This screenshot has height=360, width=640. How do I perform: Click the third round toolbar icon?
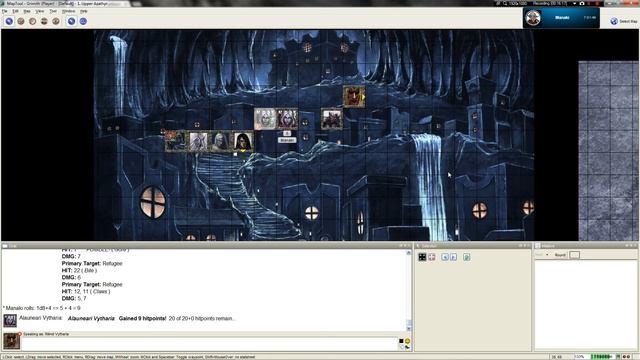point(33,21)
